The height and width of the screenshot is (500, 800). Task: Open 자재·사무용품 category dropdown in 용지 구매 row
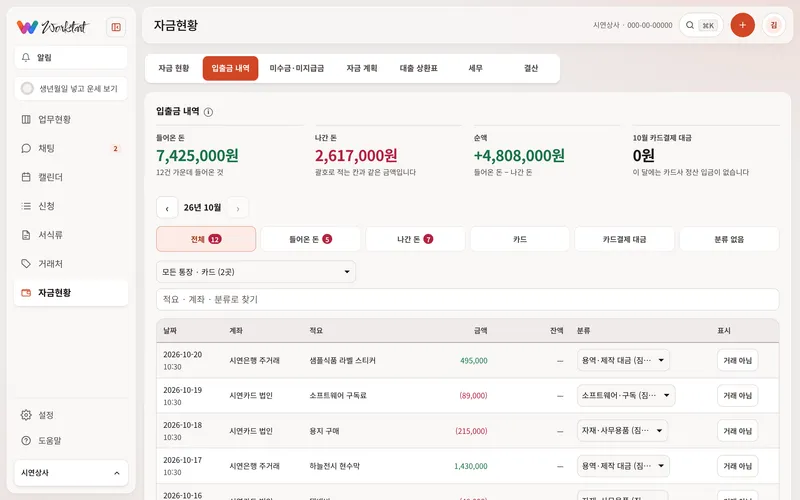coord(622,431)
